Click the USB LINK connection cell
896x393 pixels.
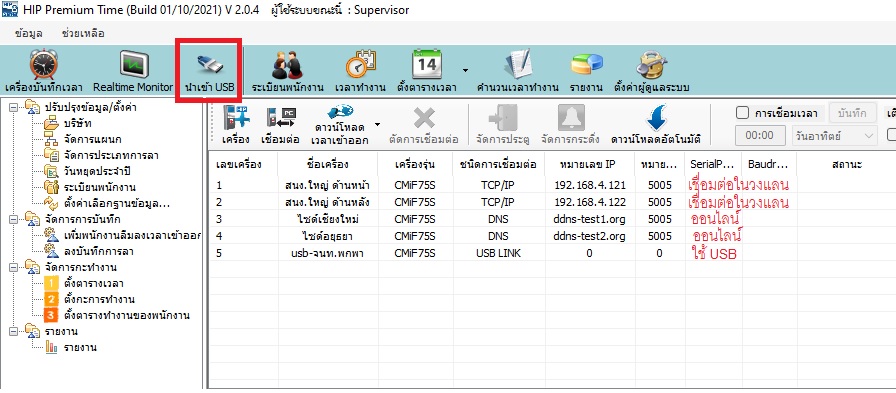point(498,253)
